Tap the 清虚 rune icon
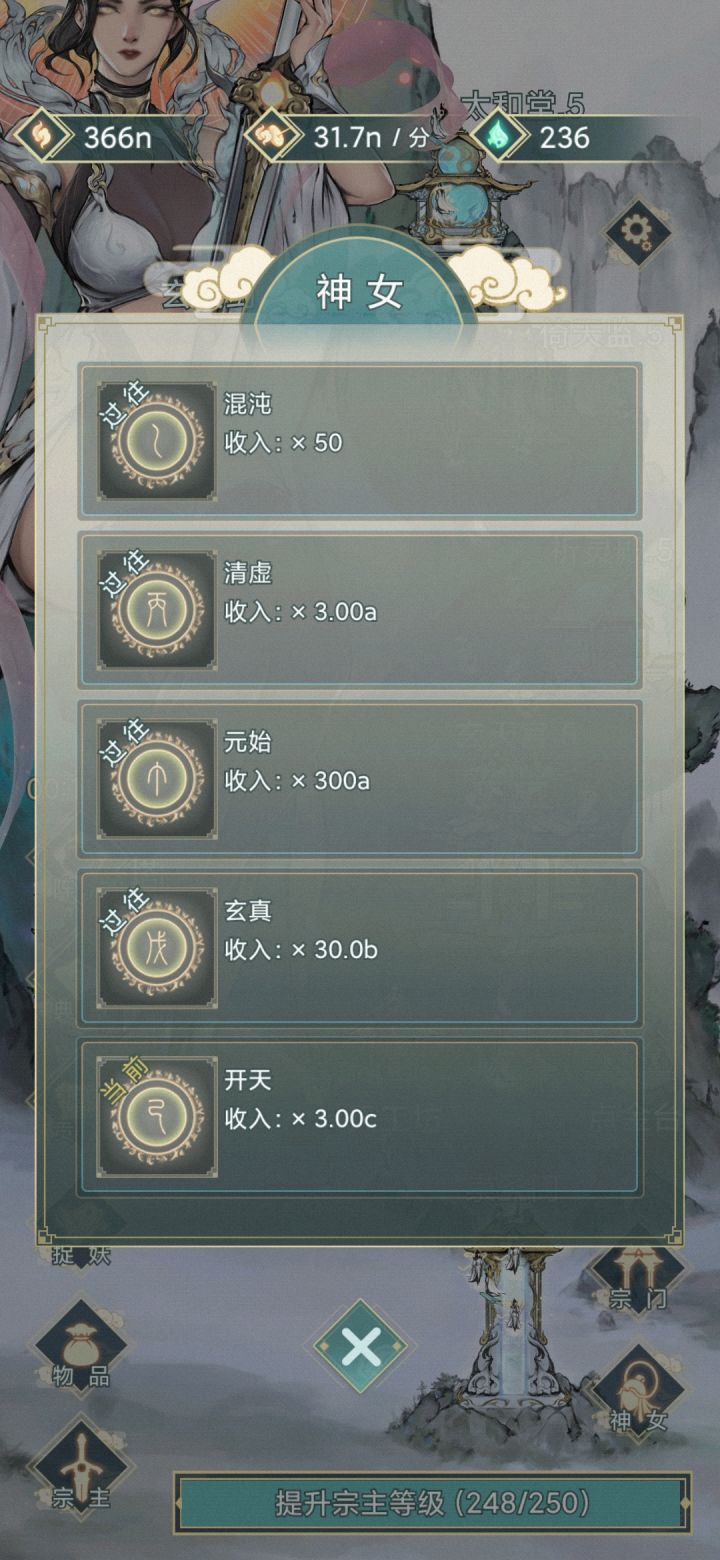The width and height of the screenshot is (720, 1560). (x=157, y=610)
